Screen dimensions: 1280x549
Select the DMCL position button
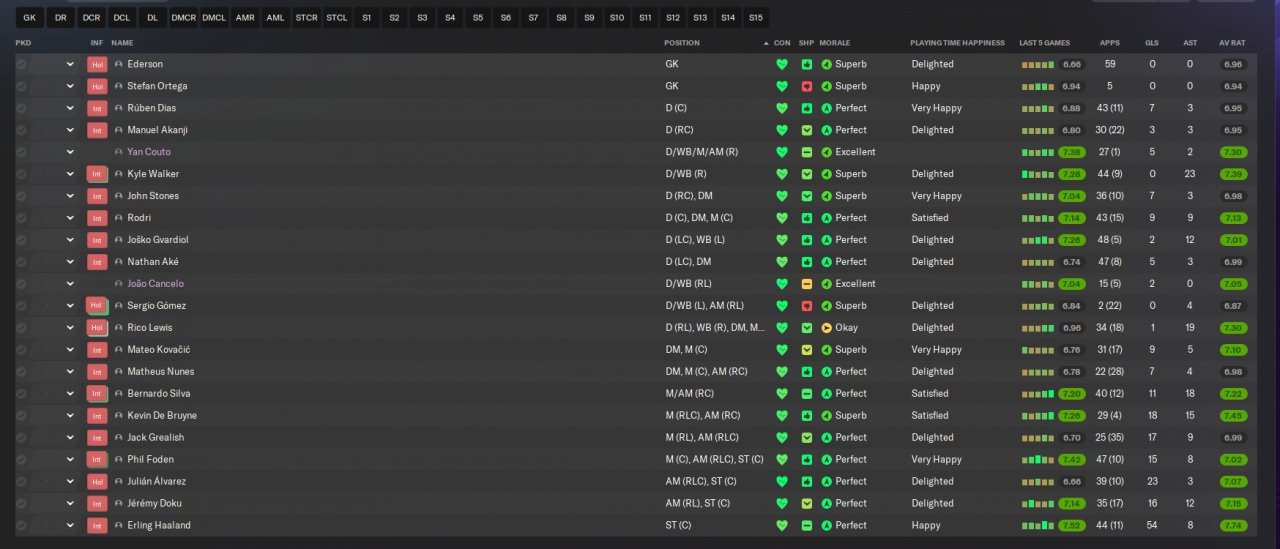pyautogui.click(x=213, y=18)
